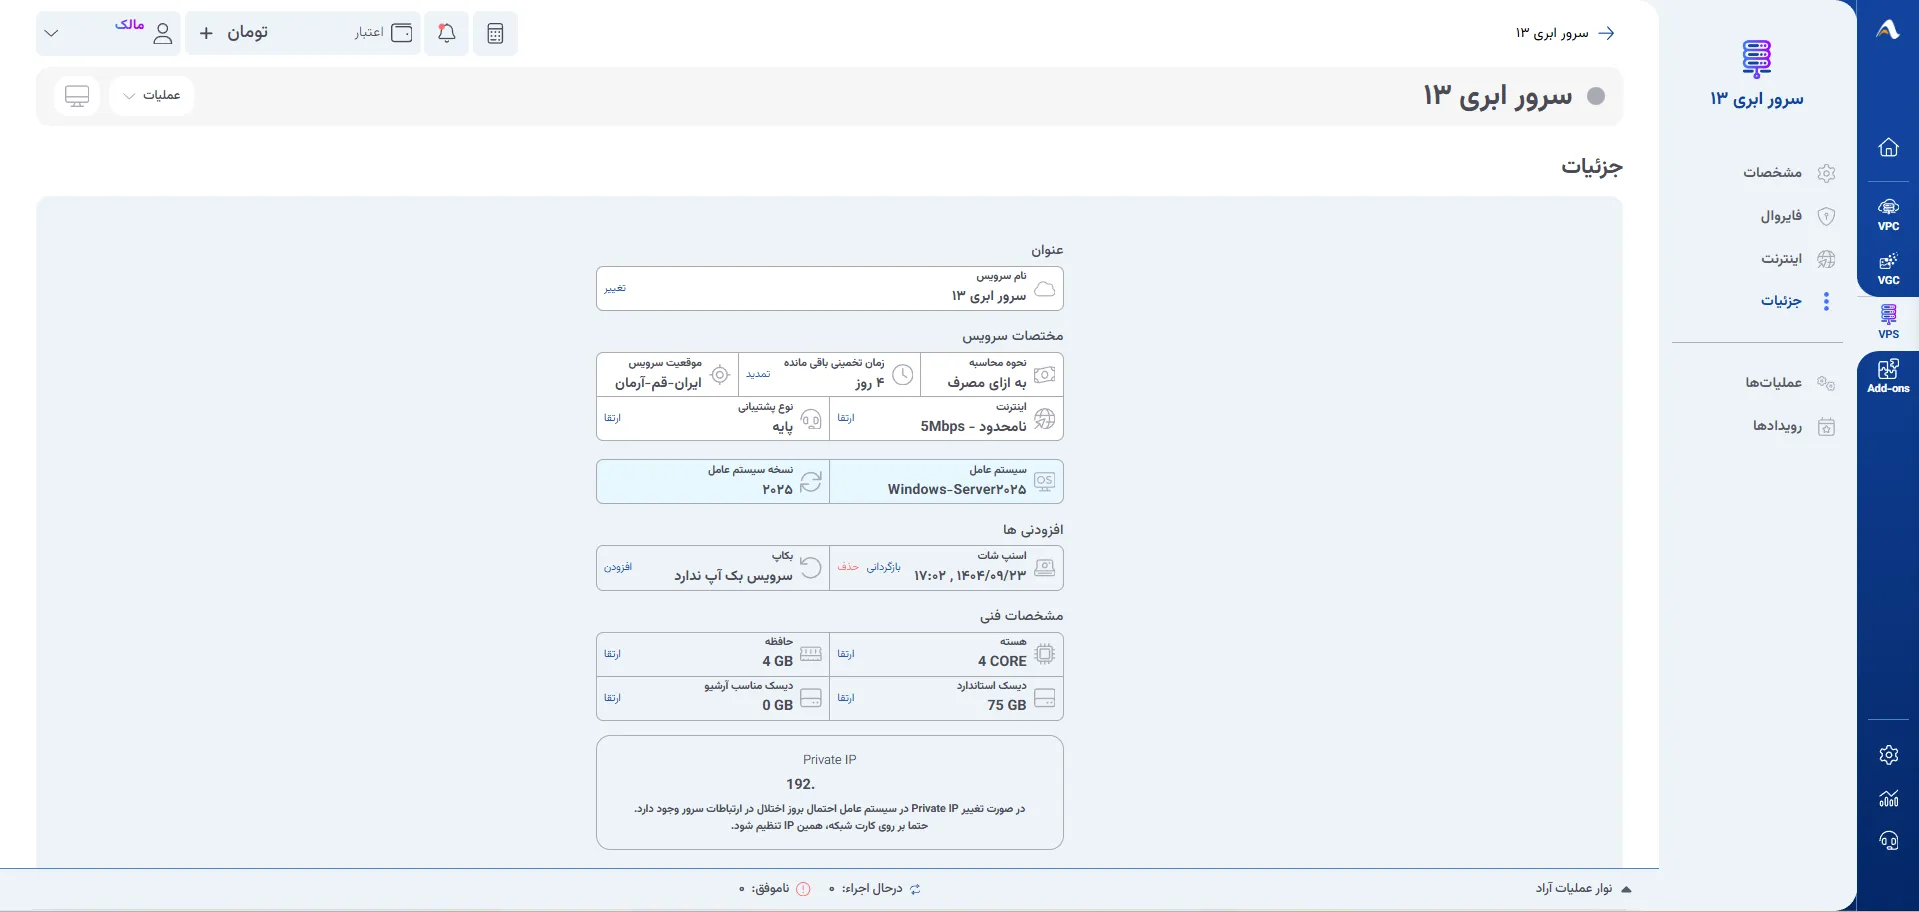Screen dimensions: 1919x912
Task: Go to home icon in right rail
Action: 1888,147
